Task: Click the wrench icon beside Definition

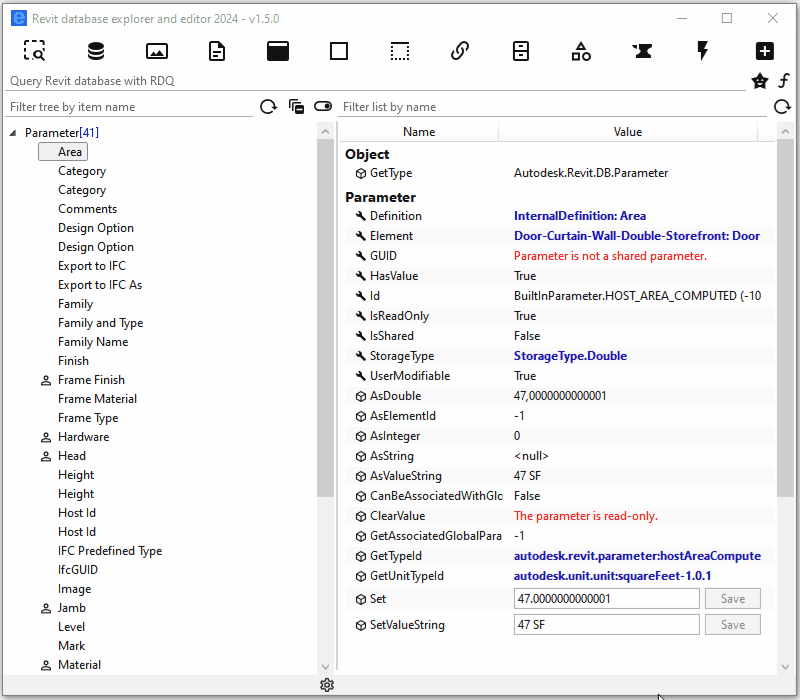Action: [x=361, y=216]
